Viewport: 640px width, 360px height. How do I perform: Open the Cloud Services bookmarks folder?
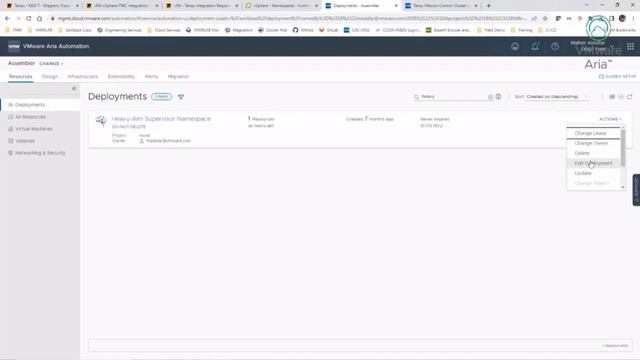pos(163,30)
